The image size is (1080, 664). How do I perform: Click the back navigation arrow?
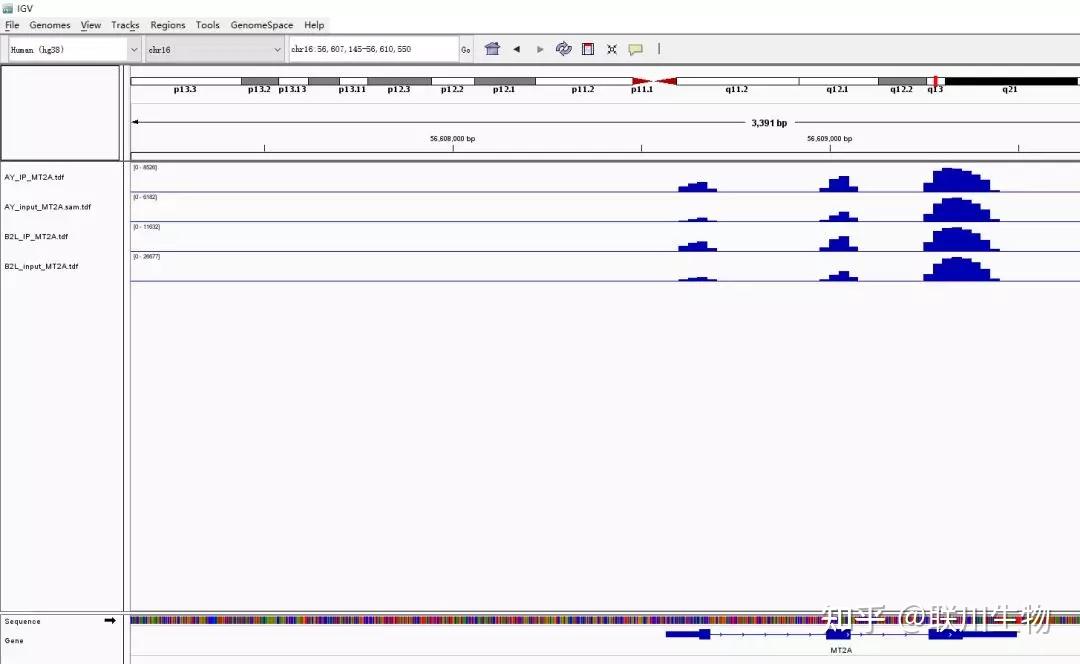[x=516, y=48]
